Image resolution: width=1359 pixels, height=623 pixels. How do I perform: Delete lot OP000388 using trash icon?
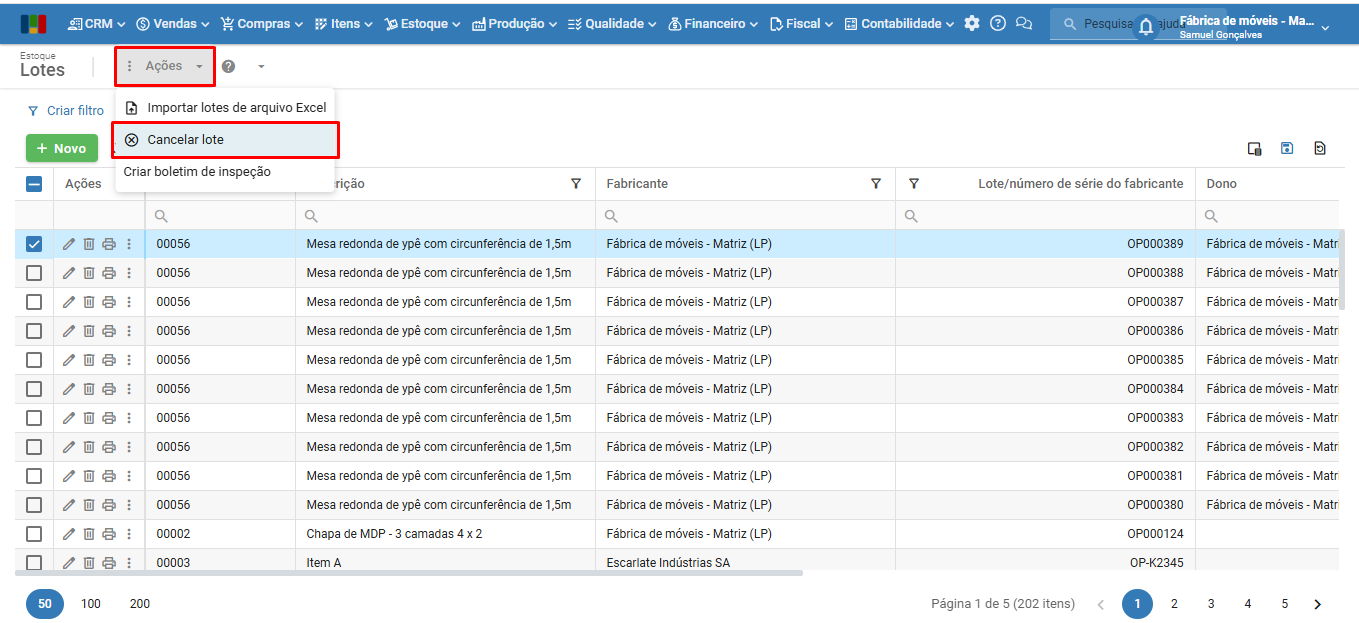click(89, 273)
